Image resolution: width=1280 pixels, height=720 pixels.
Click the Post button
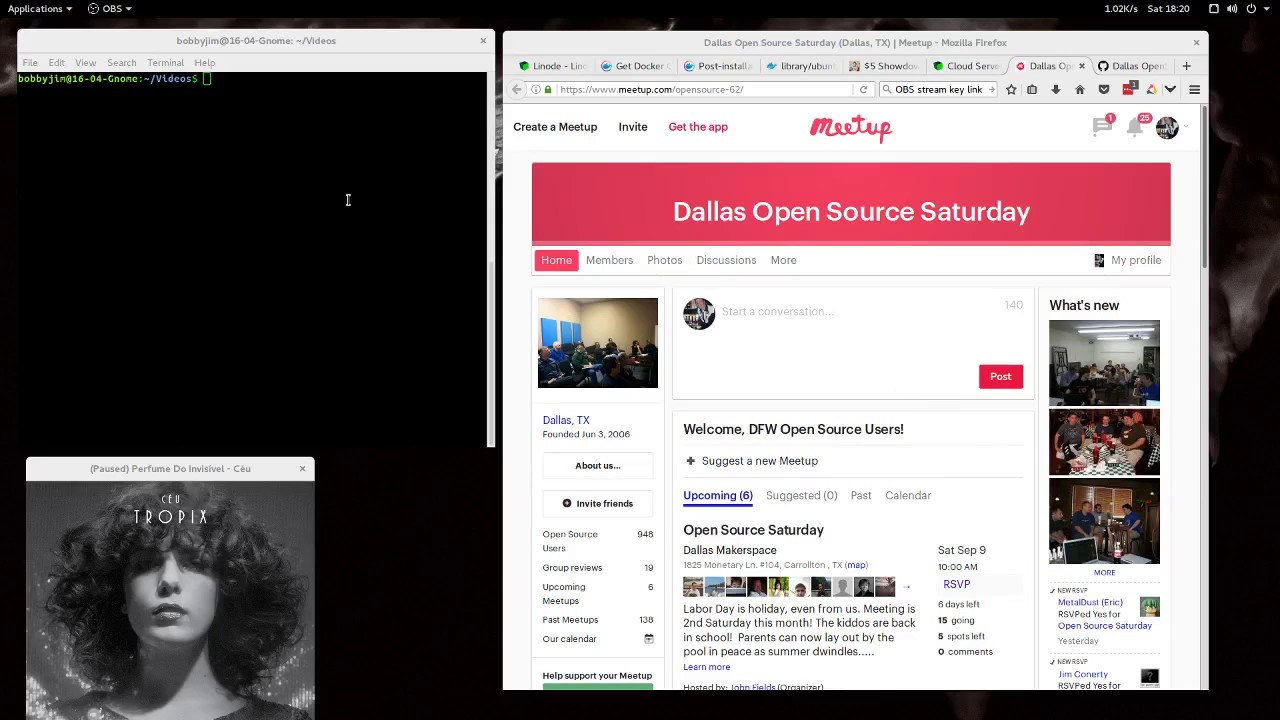coord(1000,376)
